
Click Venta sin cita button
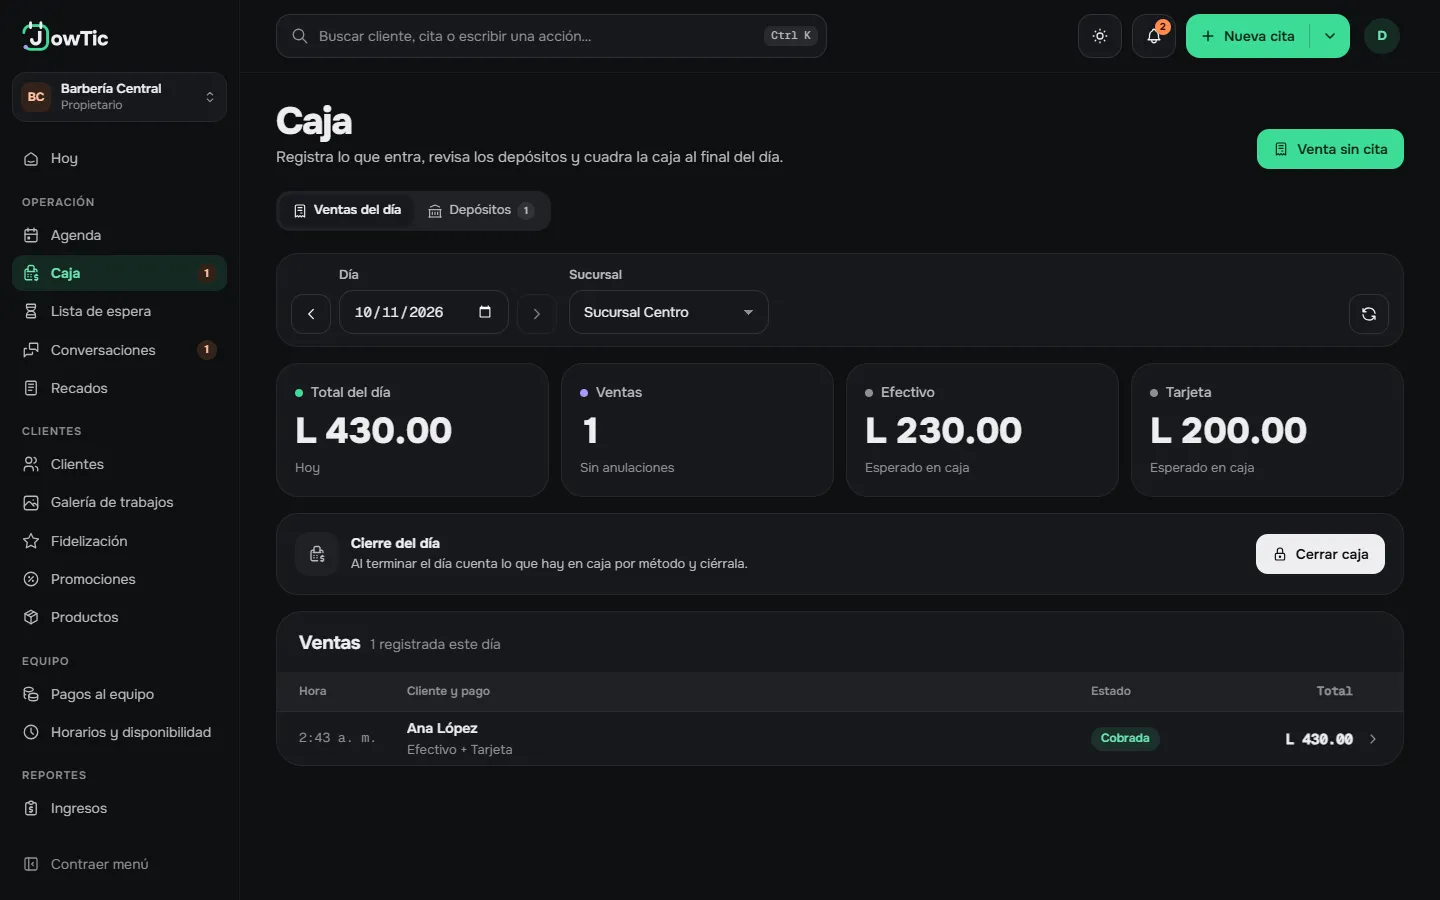[x=1330, y=149]
